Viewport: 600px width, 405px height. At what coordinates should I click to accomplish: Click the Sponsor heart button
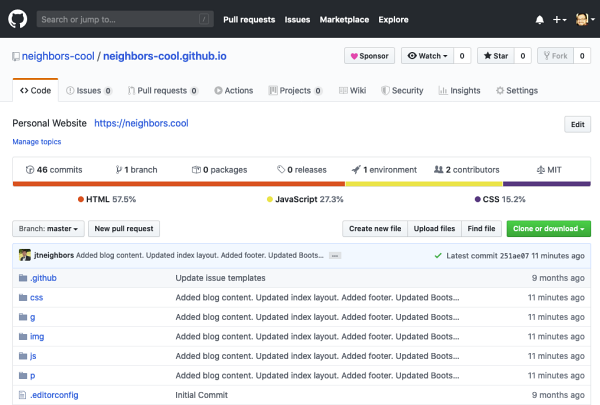pos(370,56)
